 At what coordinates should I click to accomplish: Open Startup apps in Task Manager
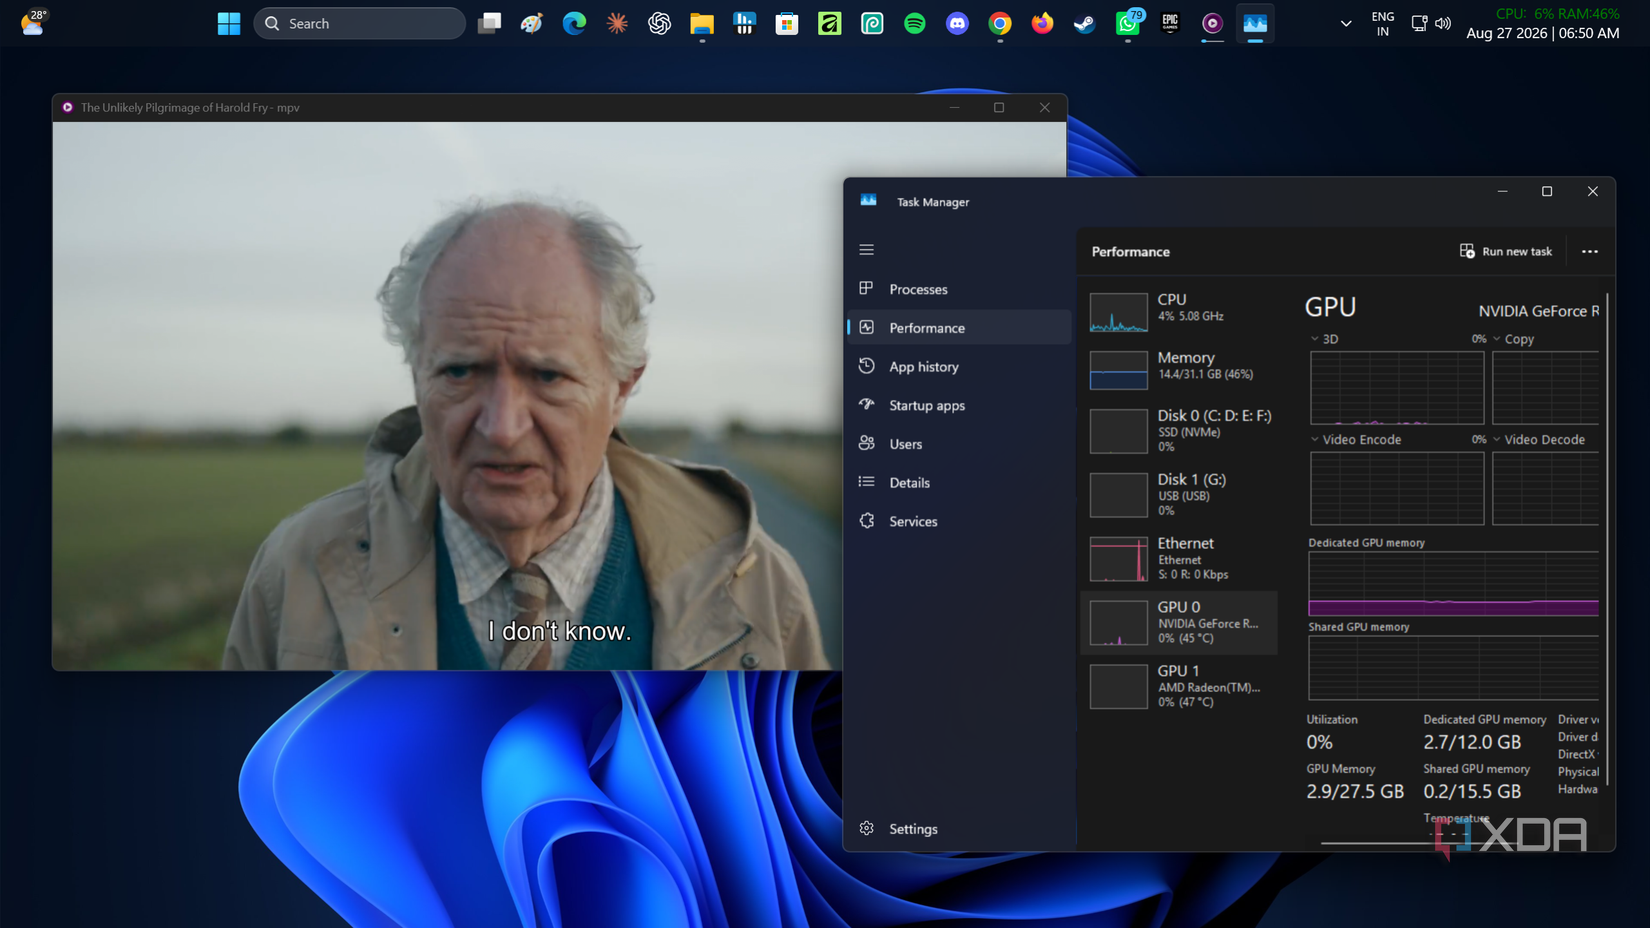click(x=959, y=405)
